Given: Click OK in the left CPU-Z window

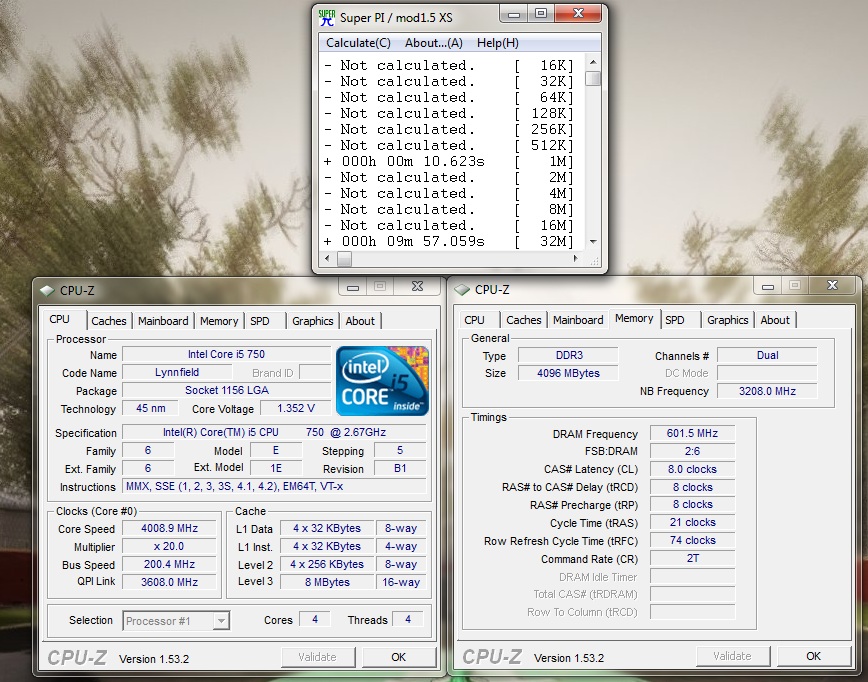Looking at the screenshot, I should pyautogui.click(x=399, y=657).
